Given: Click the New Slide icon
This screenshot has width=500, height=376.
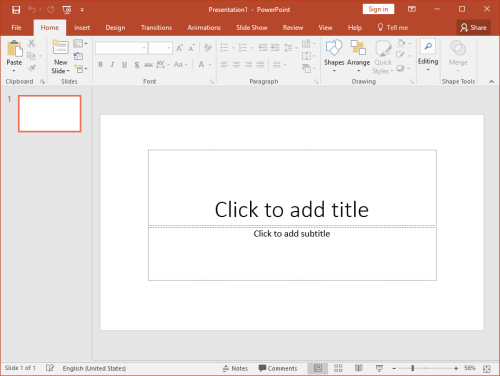Looking at the screenshot, I should point(60,47).
